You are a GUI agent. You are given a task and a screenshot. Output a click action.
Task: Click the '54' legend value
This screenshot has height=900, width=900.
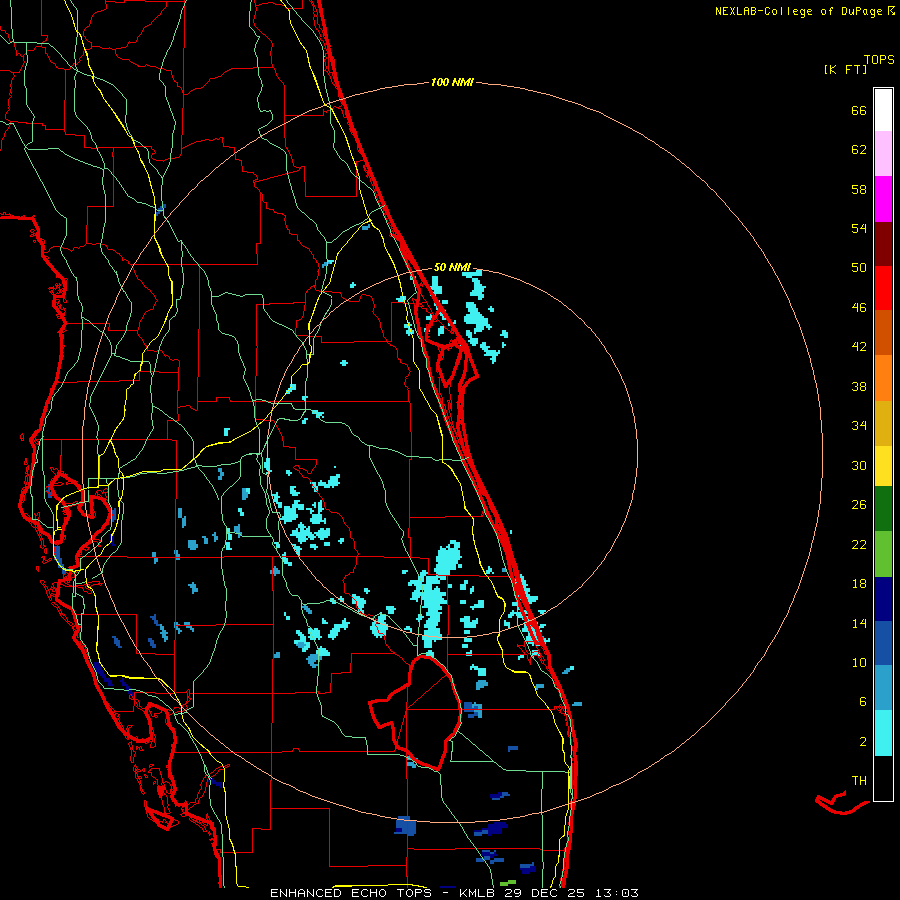coord(859,228)
